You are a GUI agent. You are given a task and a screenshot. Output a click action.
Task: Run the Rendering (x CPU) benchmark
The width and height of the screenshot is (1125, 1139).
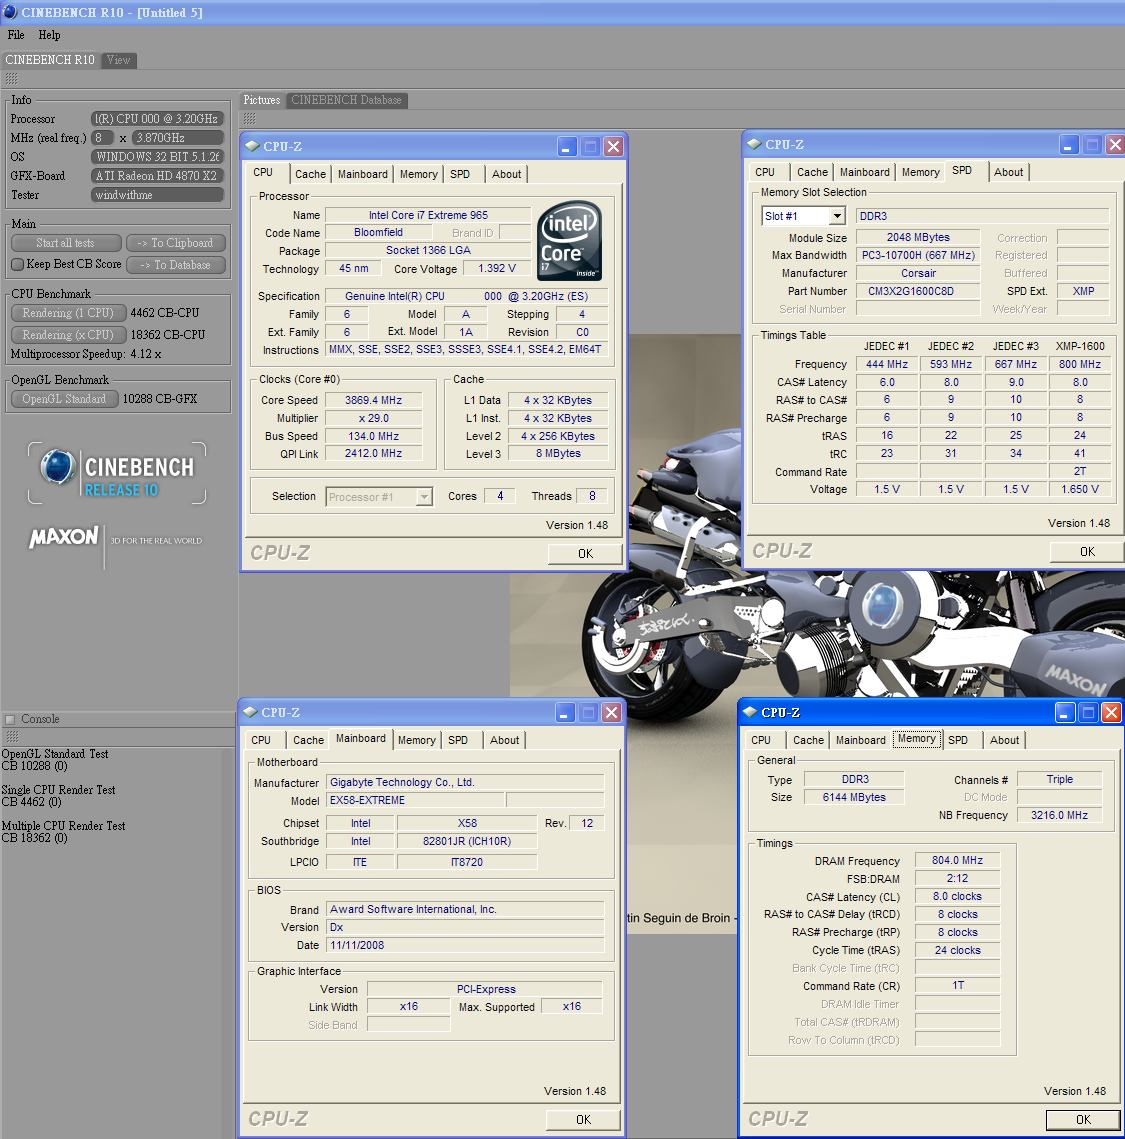(68, 335)
